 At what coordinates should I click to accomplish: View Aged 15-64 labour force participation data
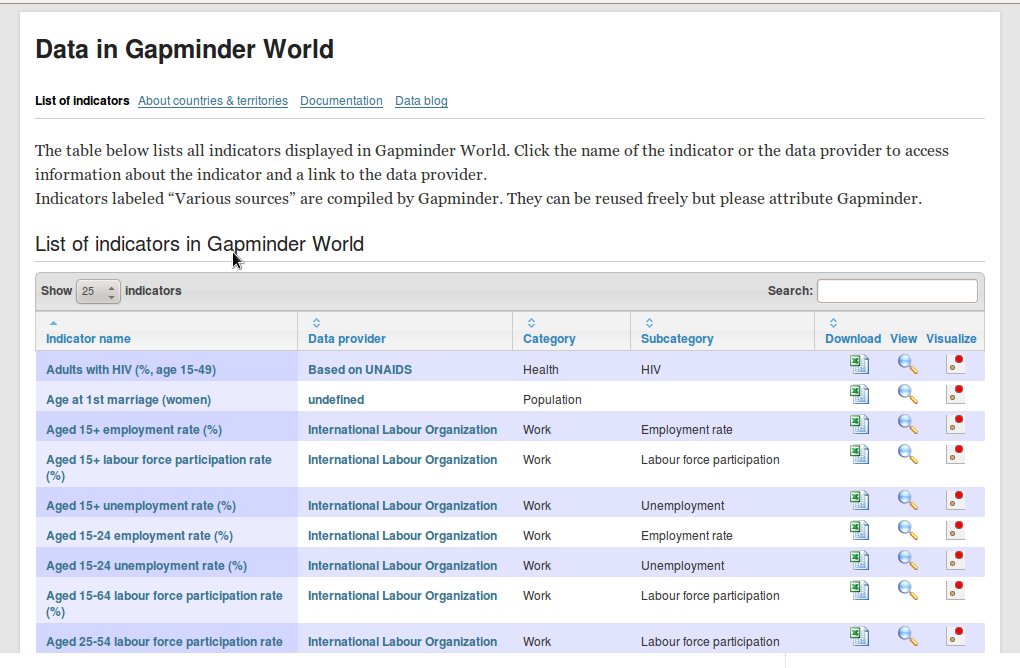pos(907,591)
